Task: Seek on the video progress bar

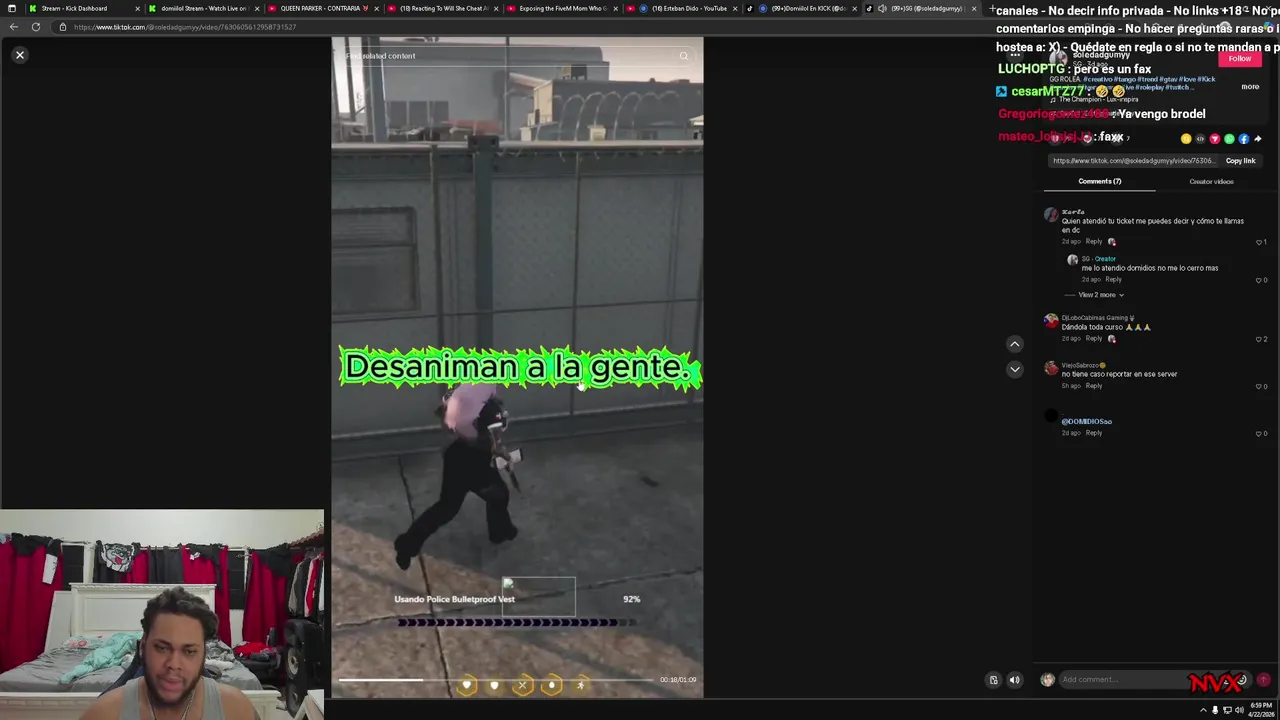Action: 495,680
